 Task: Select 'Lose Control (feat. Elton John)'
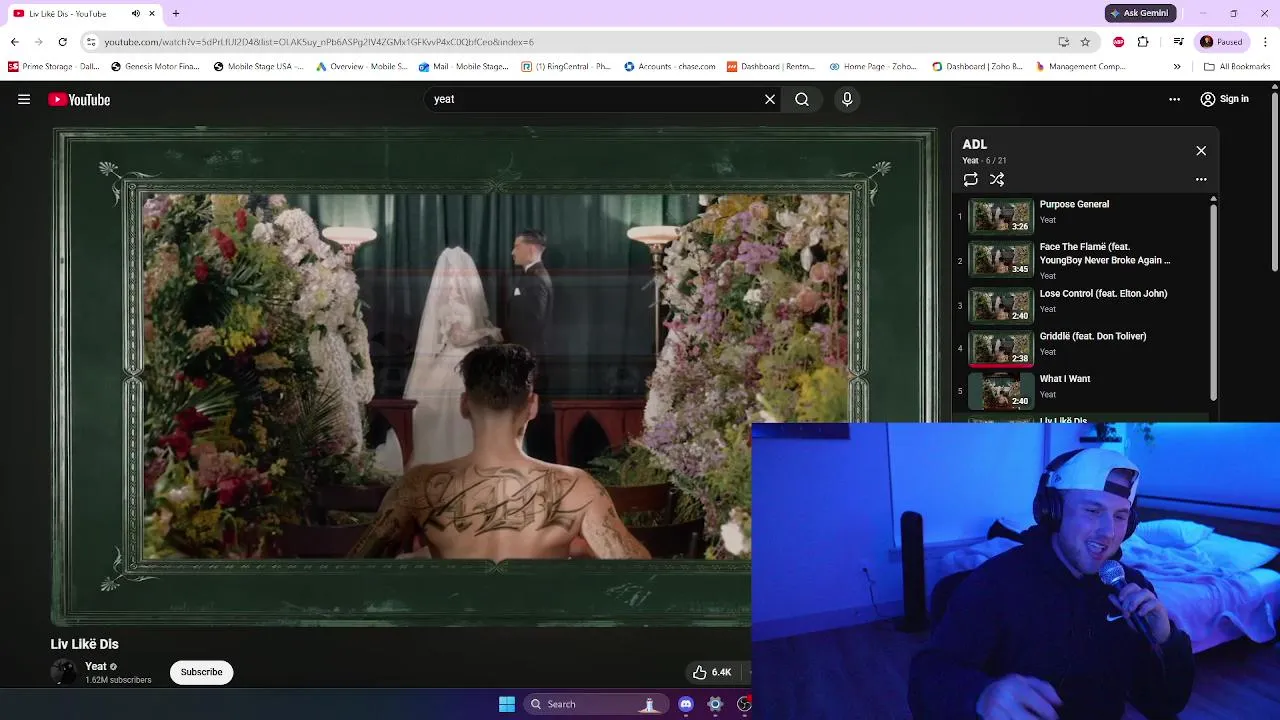[x=1082, y=304]
